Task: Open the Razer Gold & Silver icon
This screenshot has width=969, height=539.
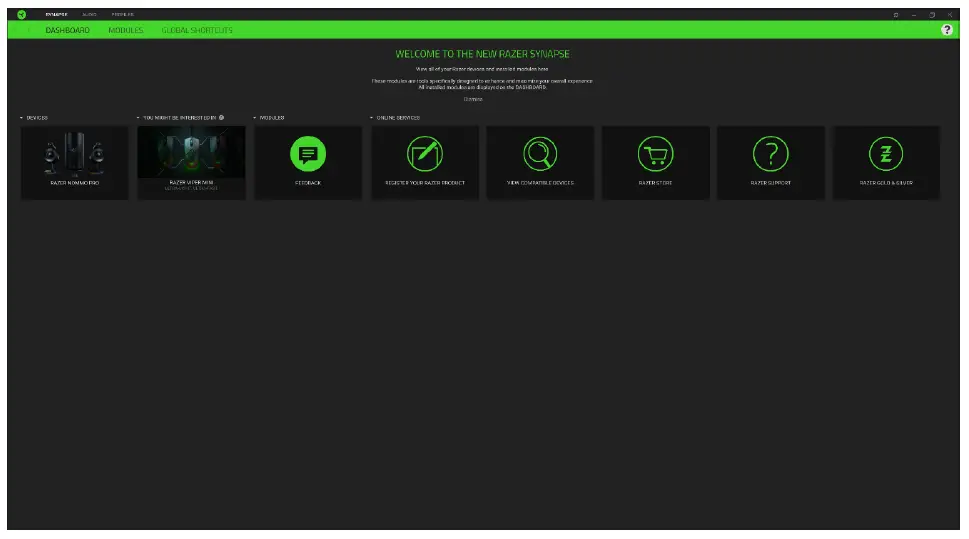Action: 886,154
